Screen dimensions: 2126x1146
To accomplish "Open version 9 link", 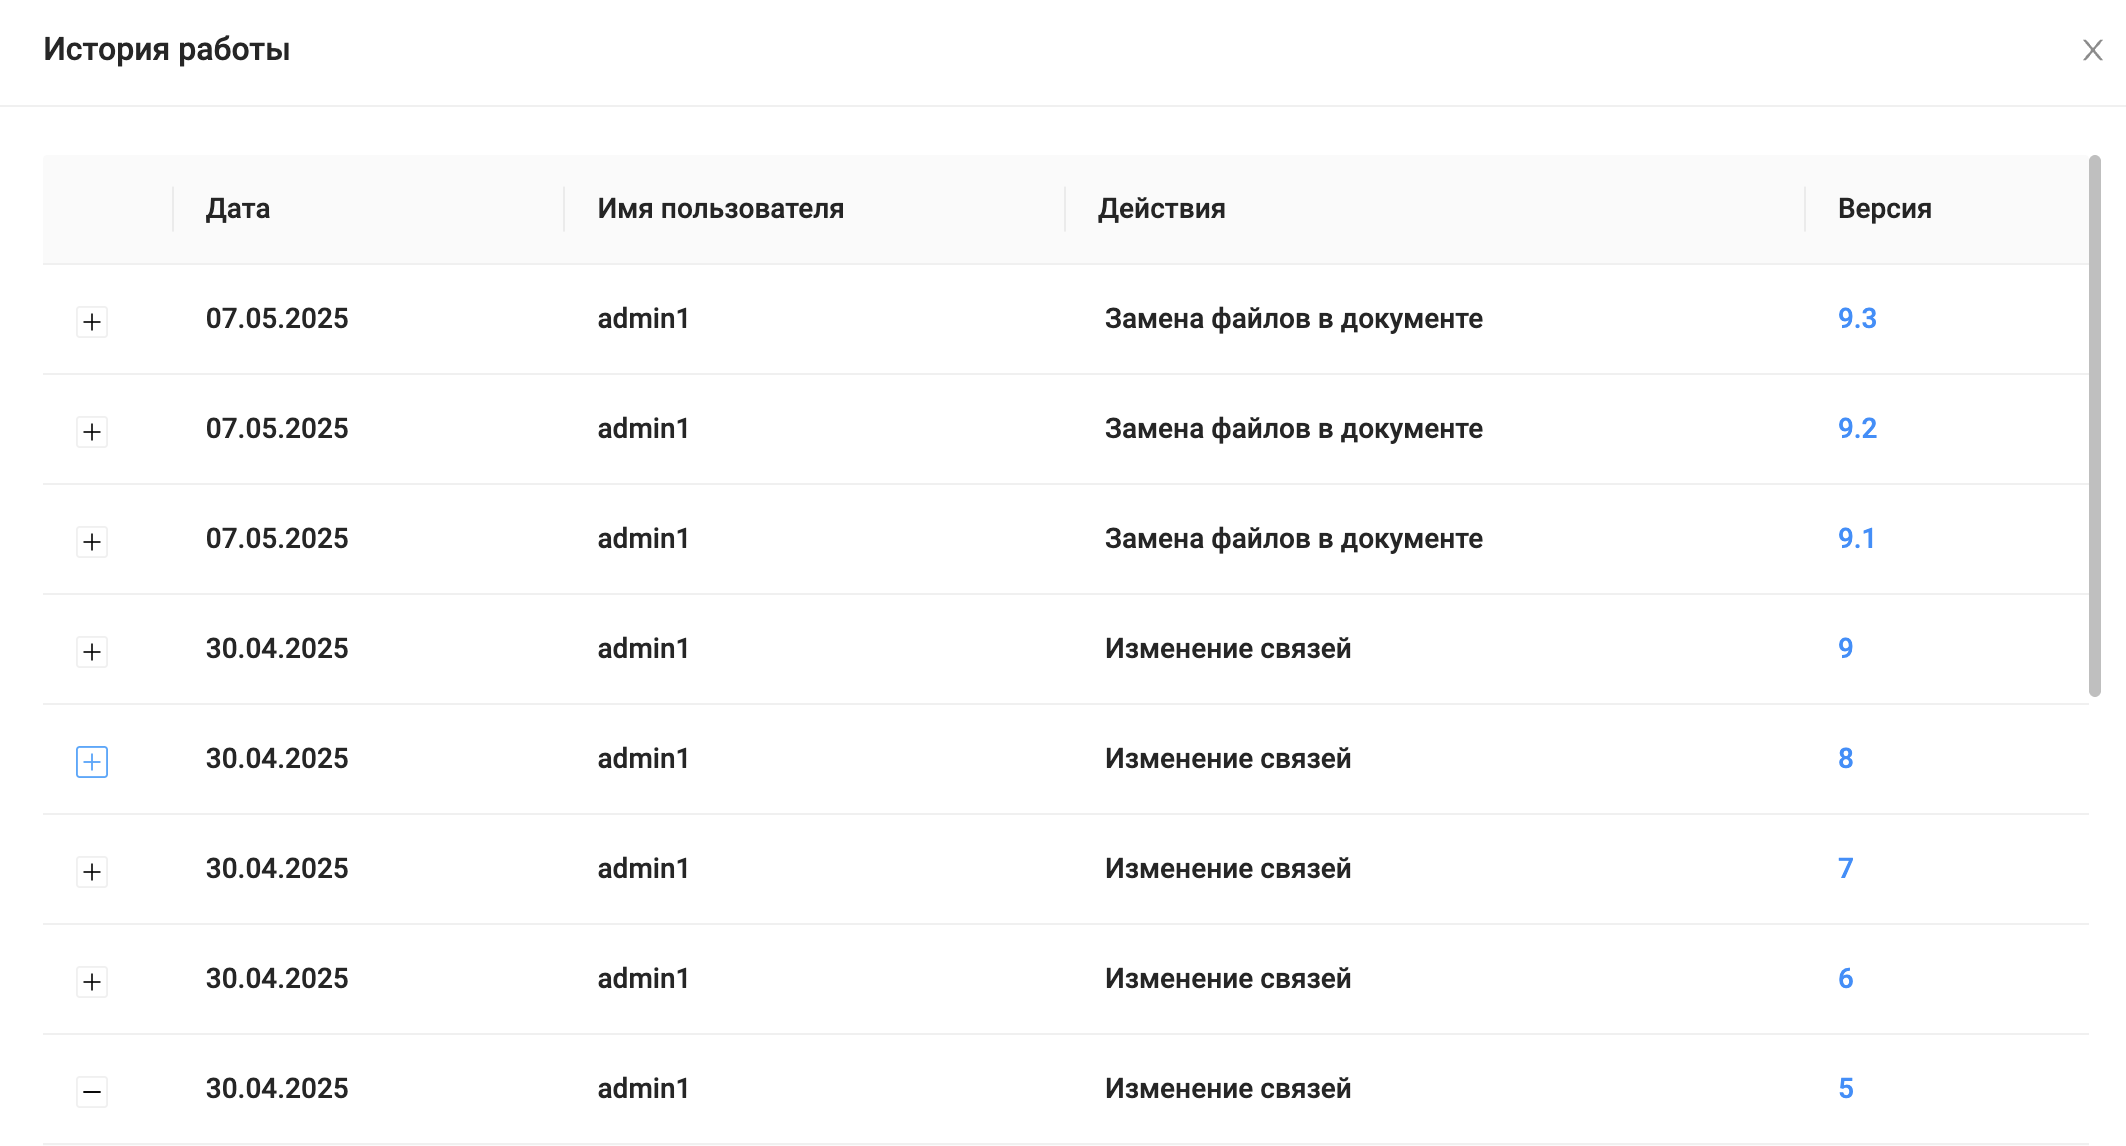I will pyautogui.click(x=1846, y=649).
